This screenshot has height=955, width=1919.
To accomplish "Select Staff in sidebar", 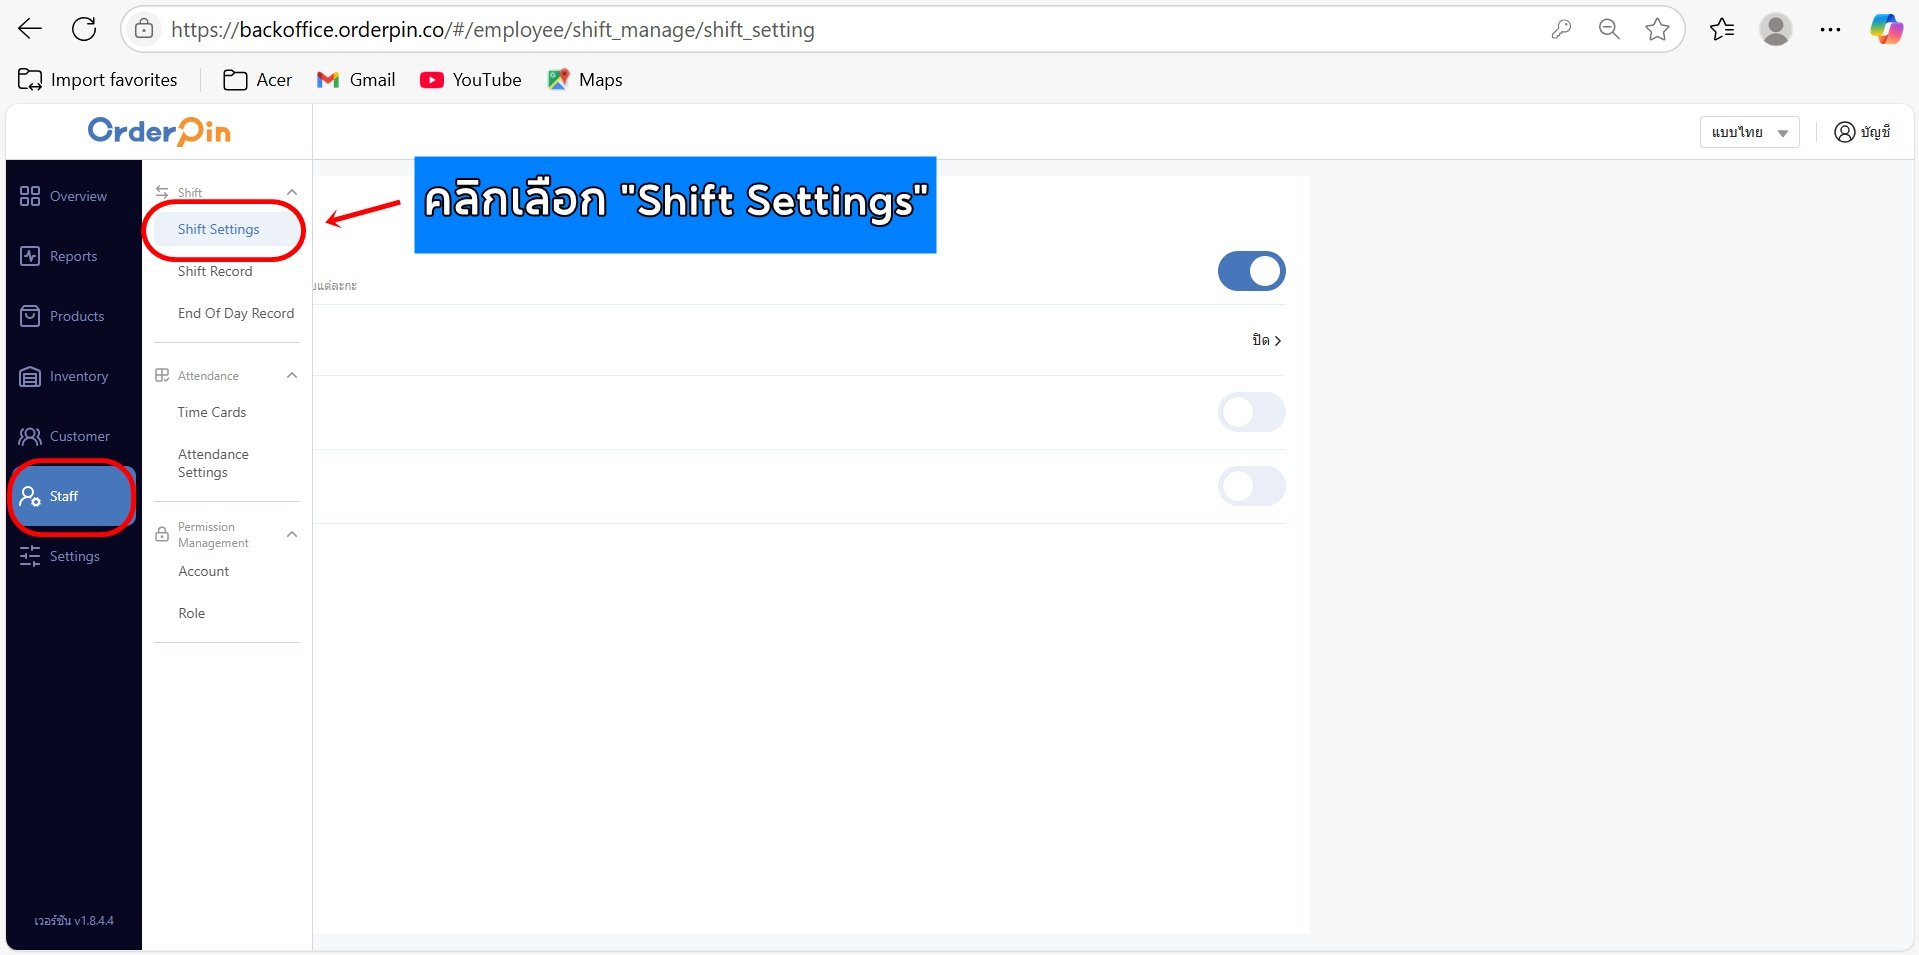I will coord(72,496).
